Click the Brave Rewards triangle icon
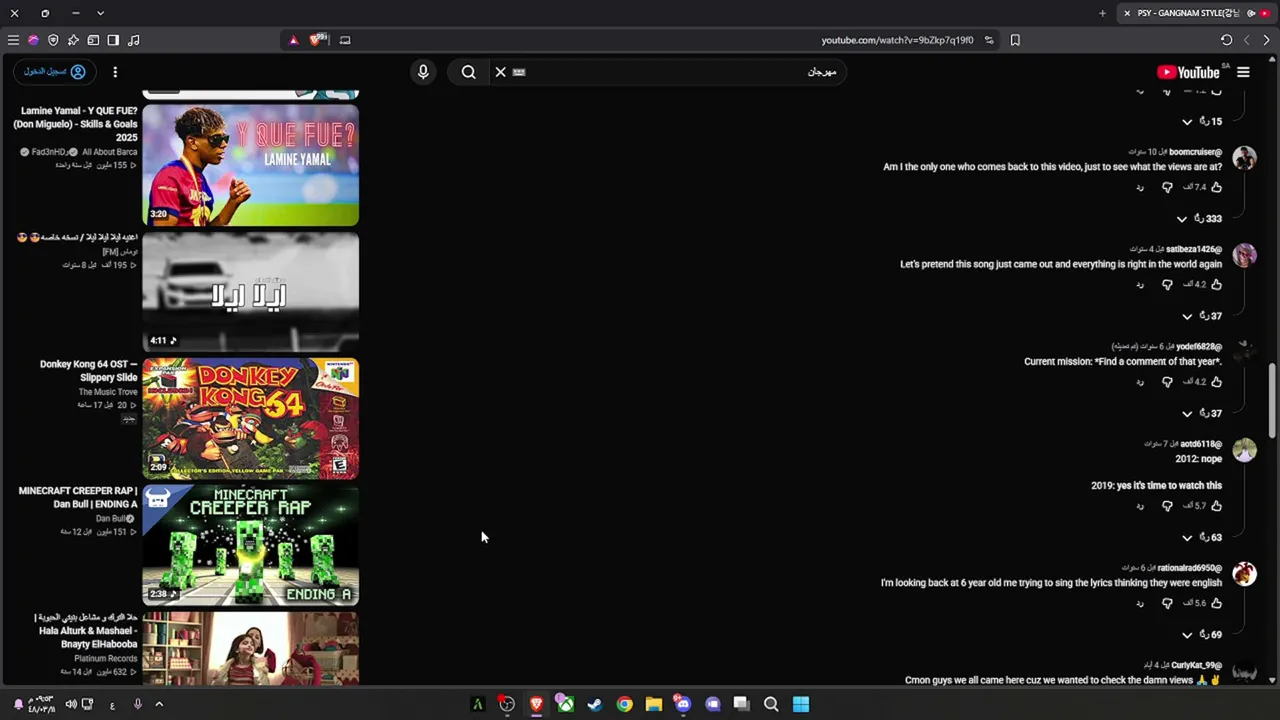Viewport: 1280px width, 720px height. (x=293, y=40)
